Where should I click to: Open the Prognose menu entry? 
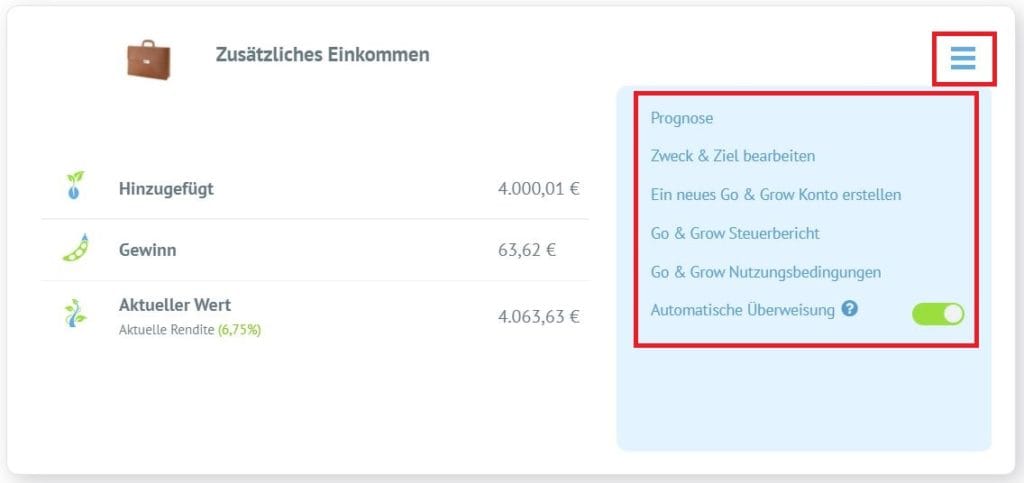point(682,118)
